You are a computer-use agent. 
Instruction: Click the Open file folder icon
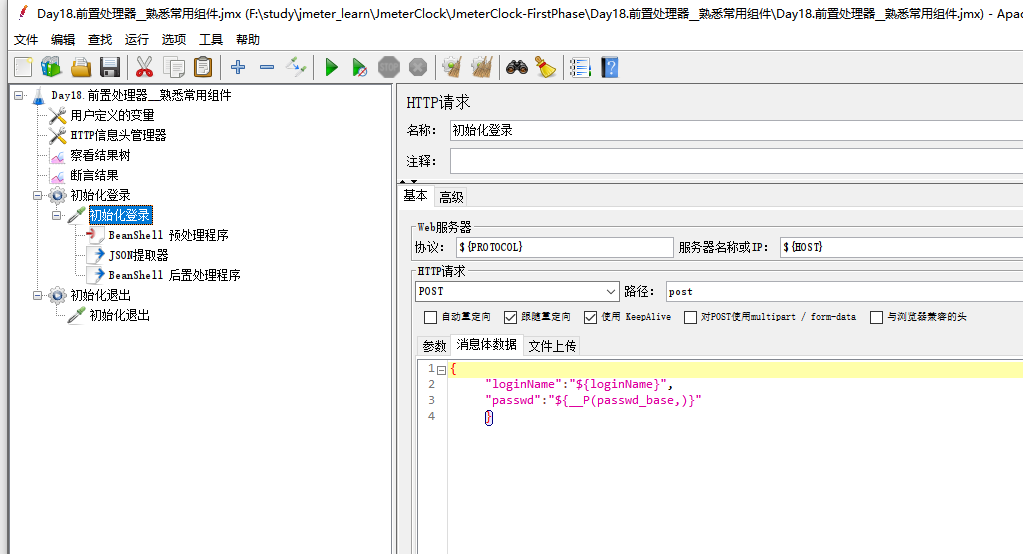click(x=81, y=67)
